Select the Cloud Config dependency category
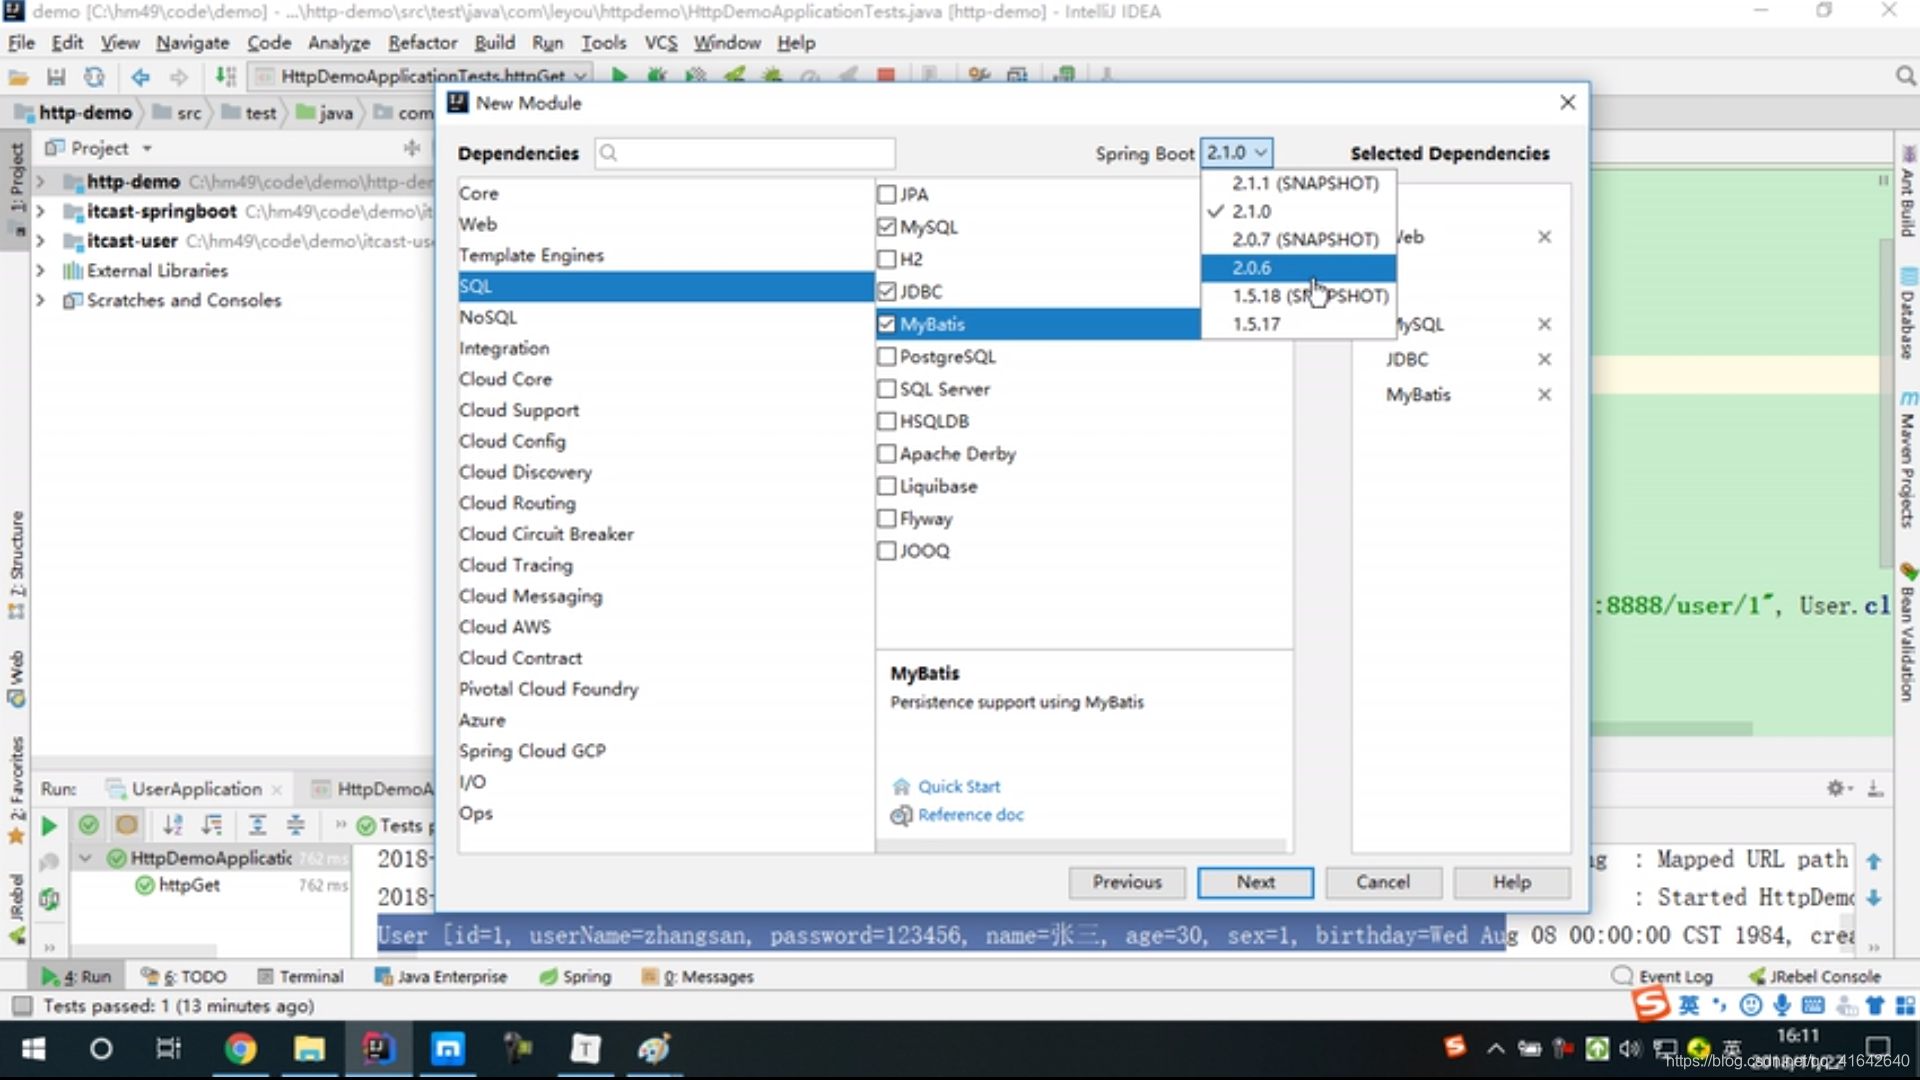Image resolution: width=1920 pixels, height=1080 pixels. click(x=665, y=441)
